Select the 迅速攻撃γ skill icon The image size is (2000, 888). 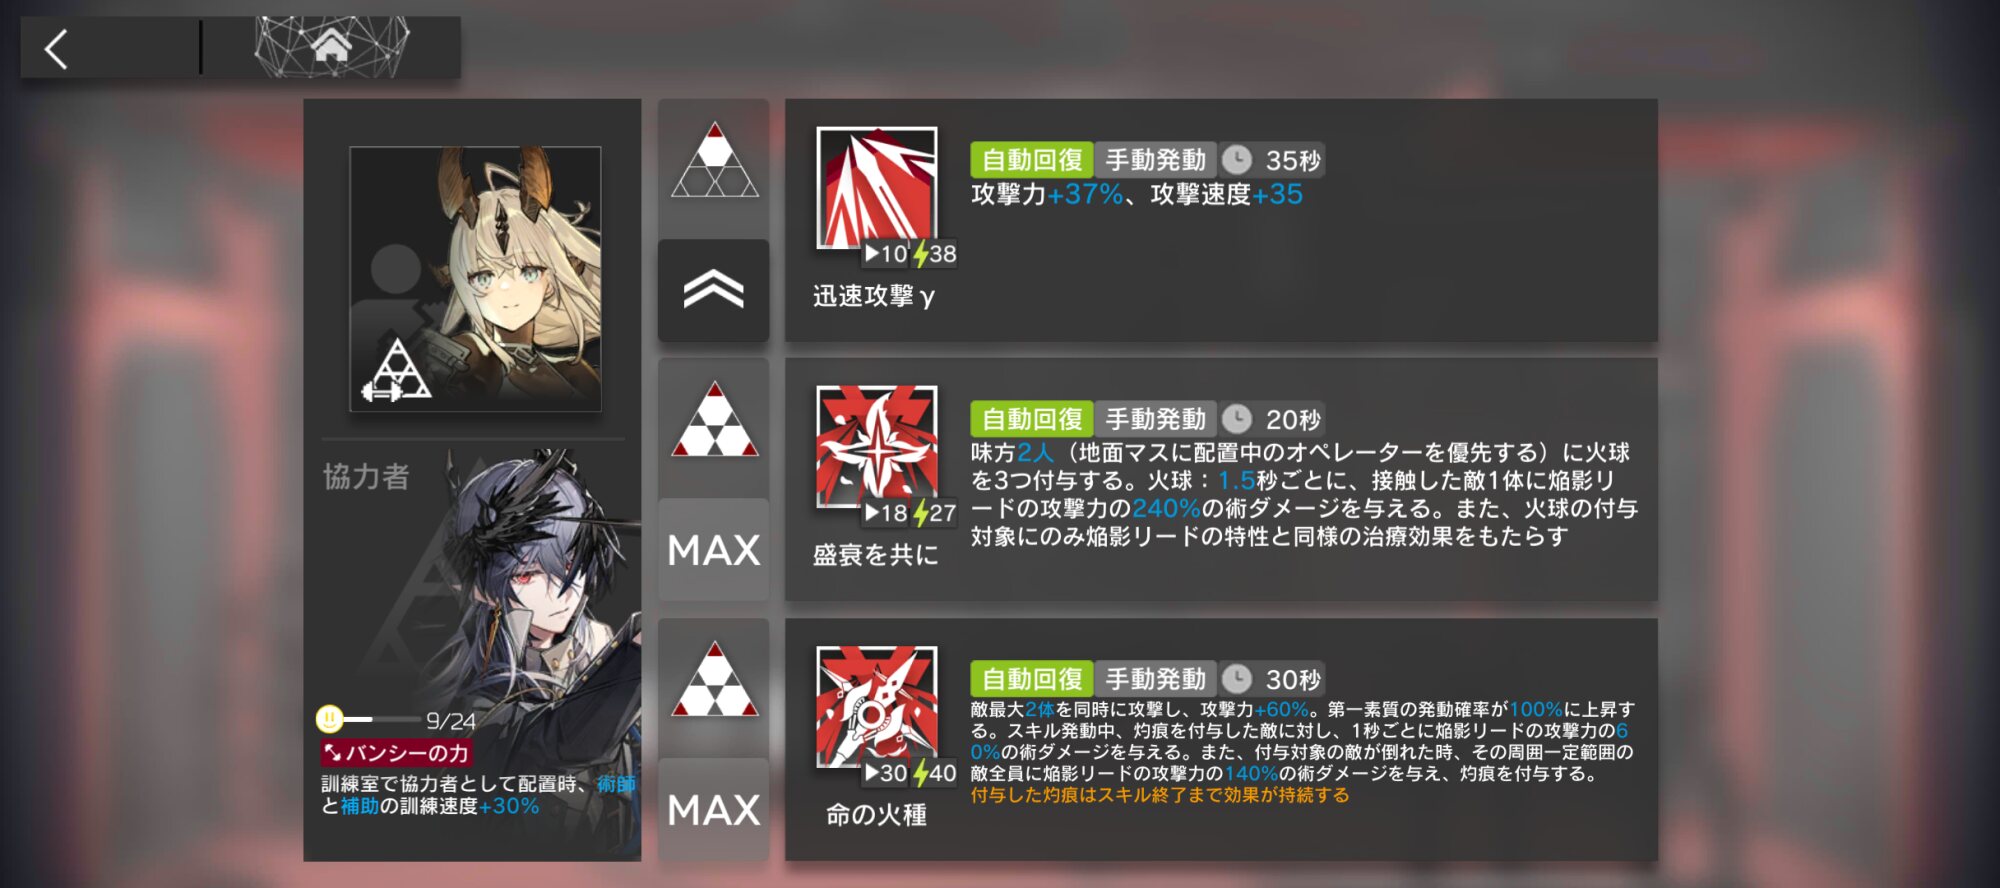pos(877,188)
